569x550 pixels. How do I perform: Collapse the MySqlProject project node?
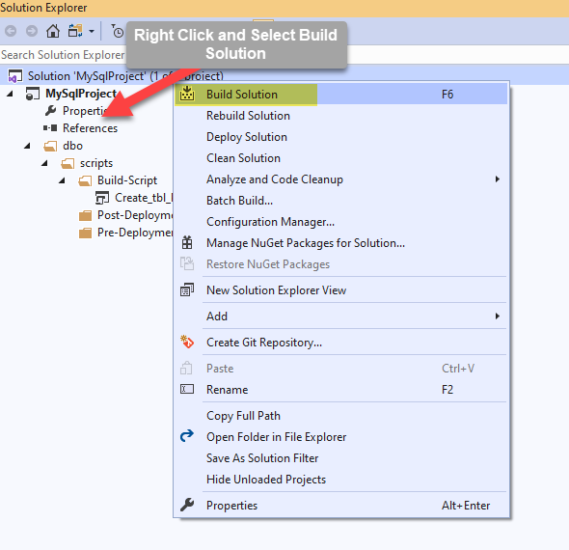[x=10, y=94]
